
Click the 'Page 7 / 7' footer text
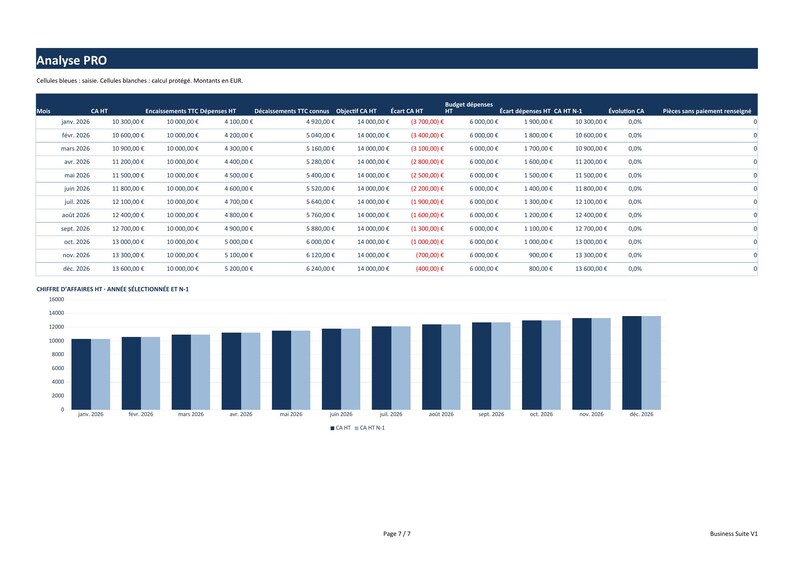[397, 534]
